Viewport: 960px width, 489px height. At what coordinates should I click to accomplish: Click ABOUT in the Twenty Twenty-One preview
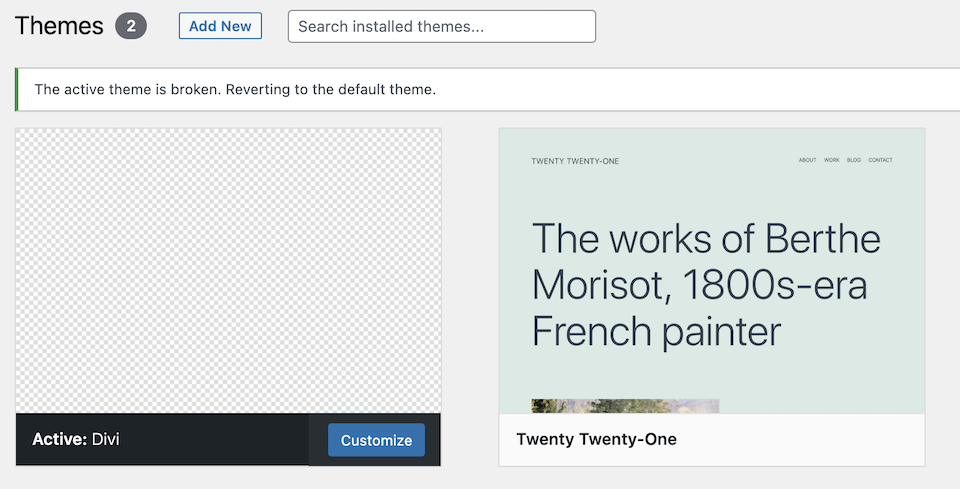(x=807, y=160)
